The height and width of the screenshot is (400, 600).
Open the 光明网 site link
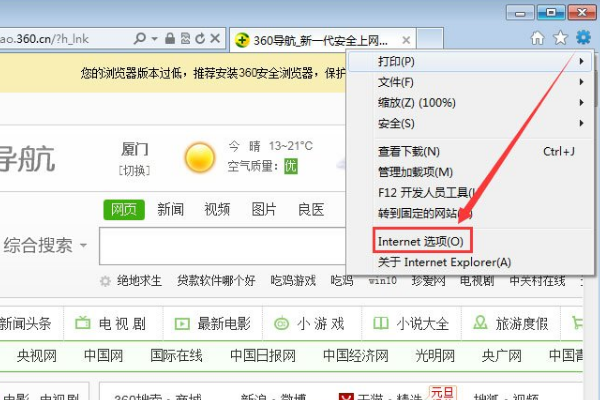click(x=435, y=356)
